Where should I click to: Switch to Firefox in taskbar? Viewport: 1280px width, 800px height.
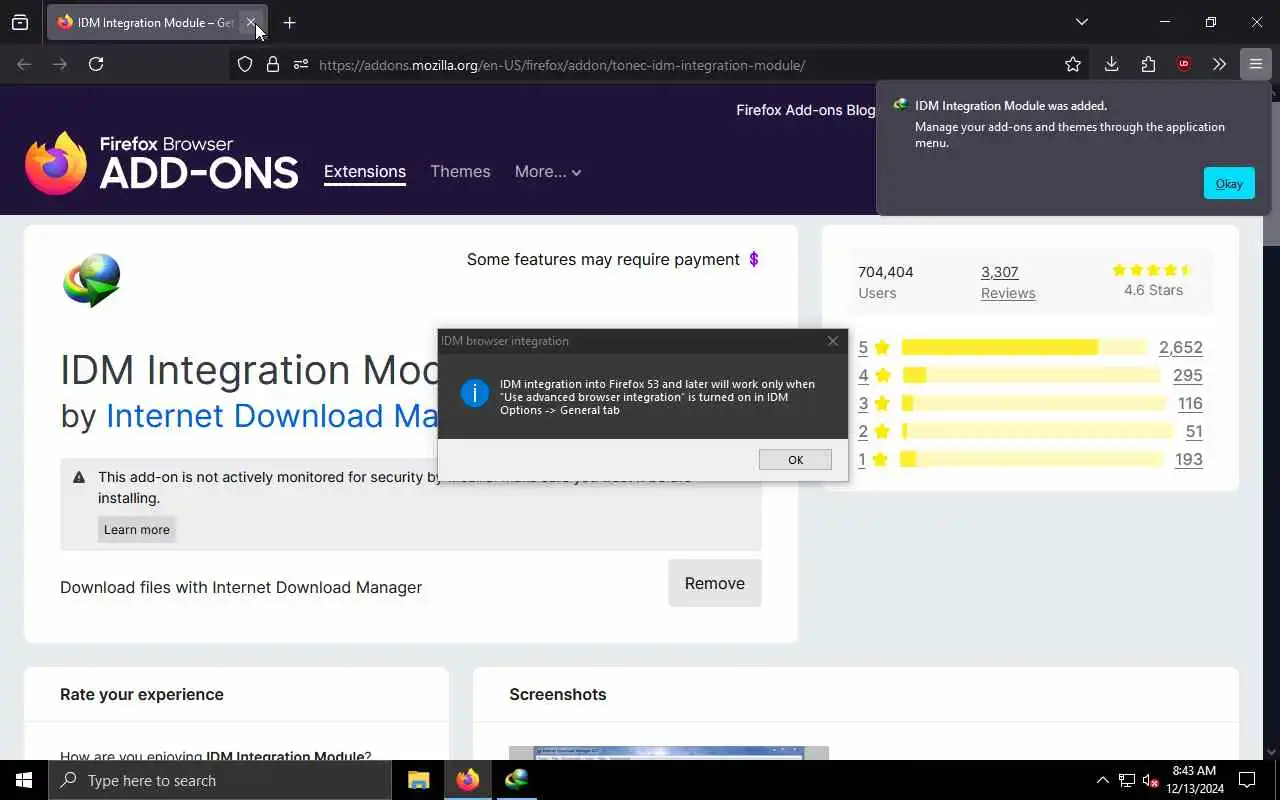(467, 780)
